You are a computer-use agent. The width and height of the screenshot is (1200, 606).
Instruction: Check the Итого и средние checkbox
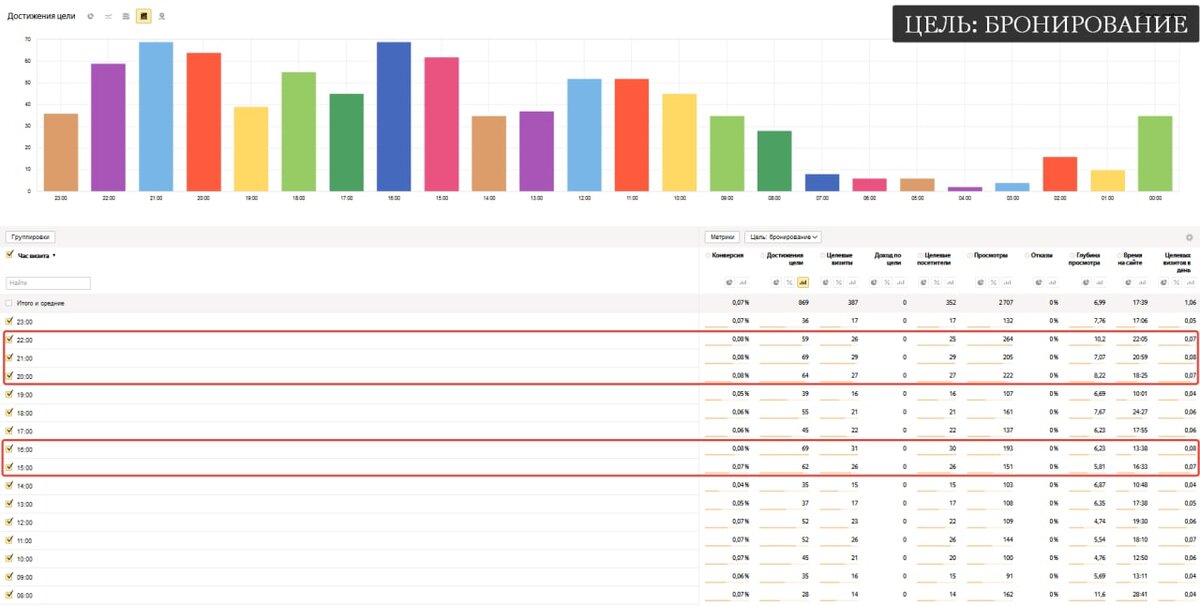click(10, 303)
